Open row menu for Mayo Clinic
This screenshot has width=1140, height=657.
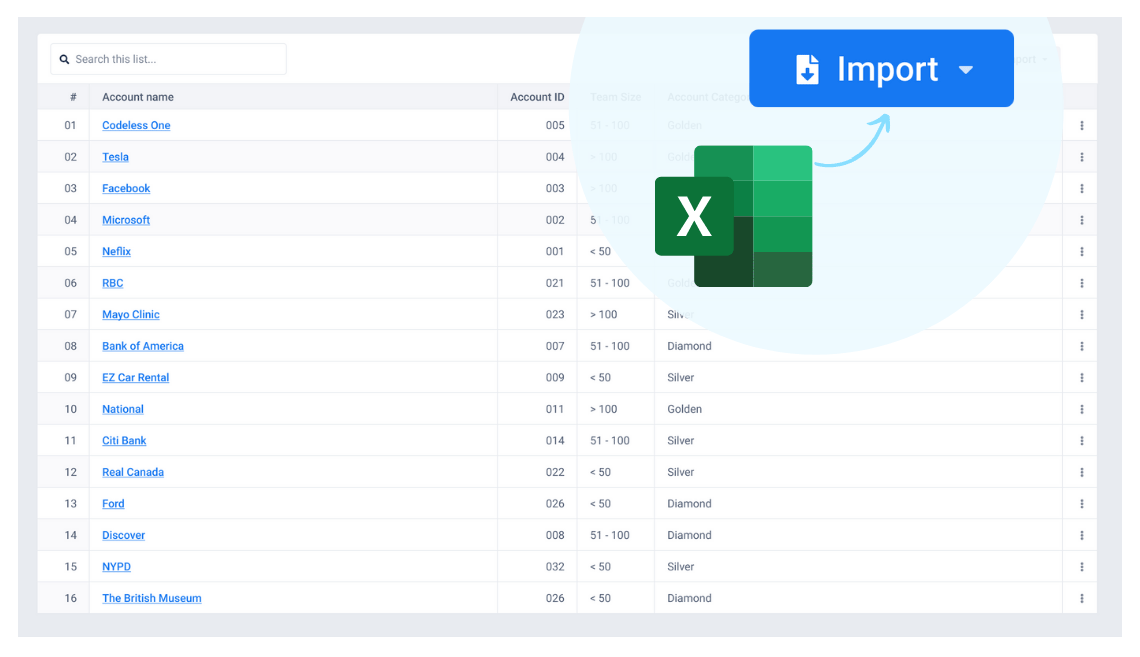(x=1082, y=315)
